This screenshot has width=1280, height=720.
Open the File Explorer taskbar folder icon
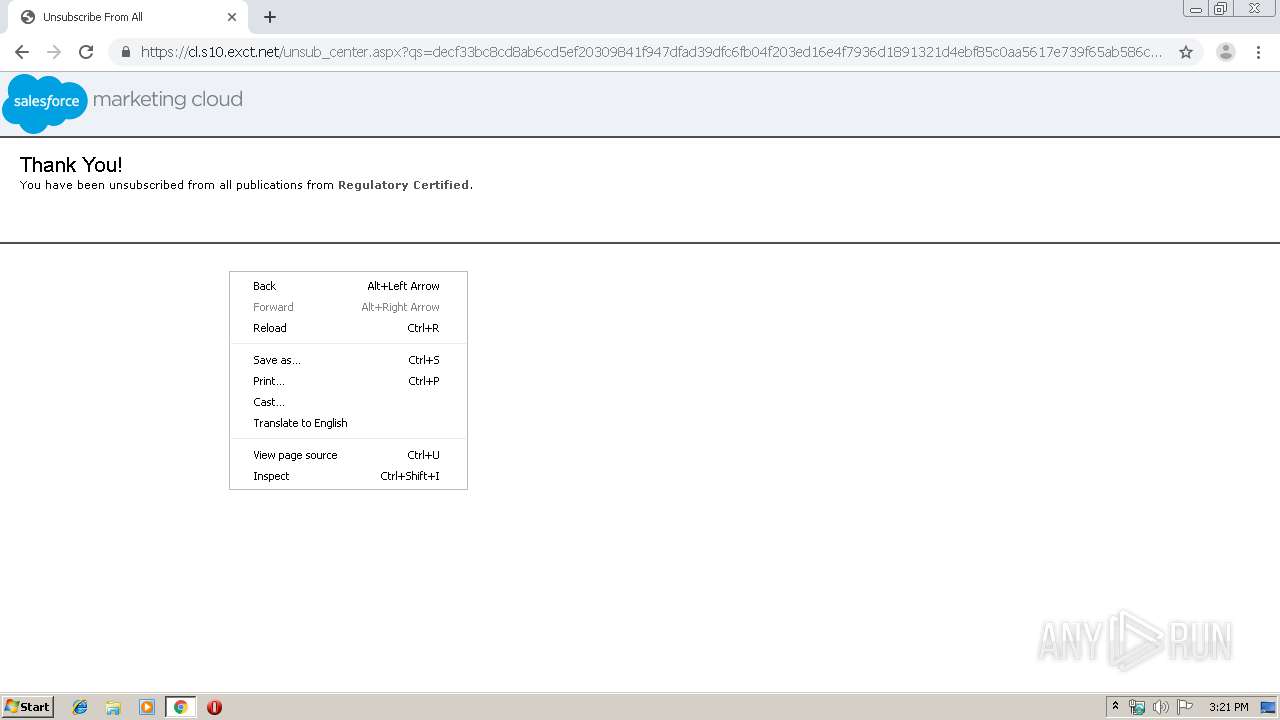tap(113, 707)
